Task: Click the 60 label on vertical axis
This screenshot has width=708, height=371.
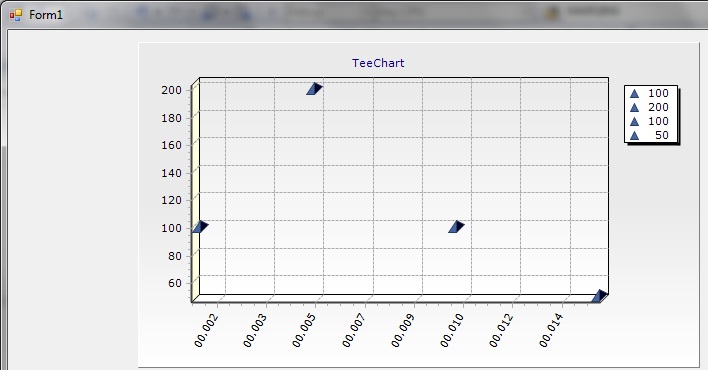Action: pyautogui.click(x=175, y=283)
